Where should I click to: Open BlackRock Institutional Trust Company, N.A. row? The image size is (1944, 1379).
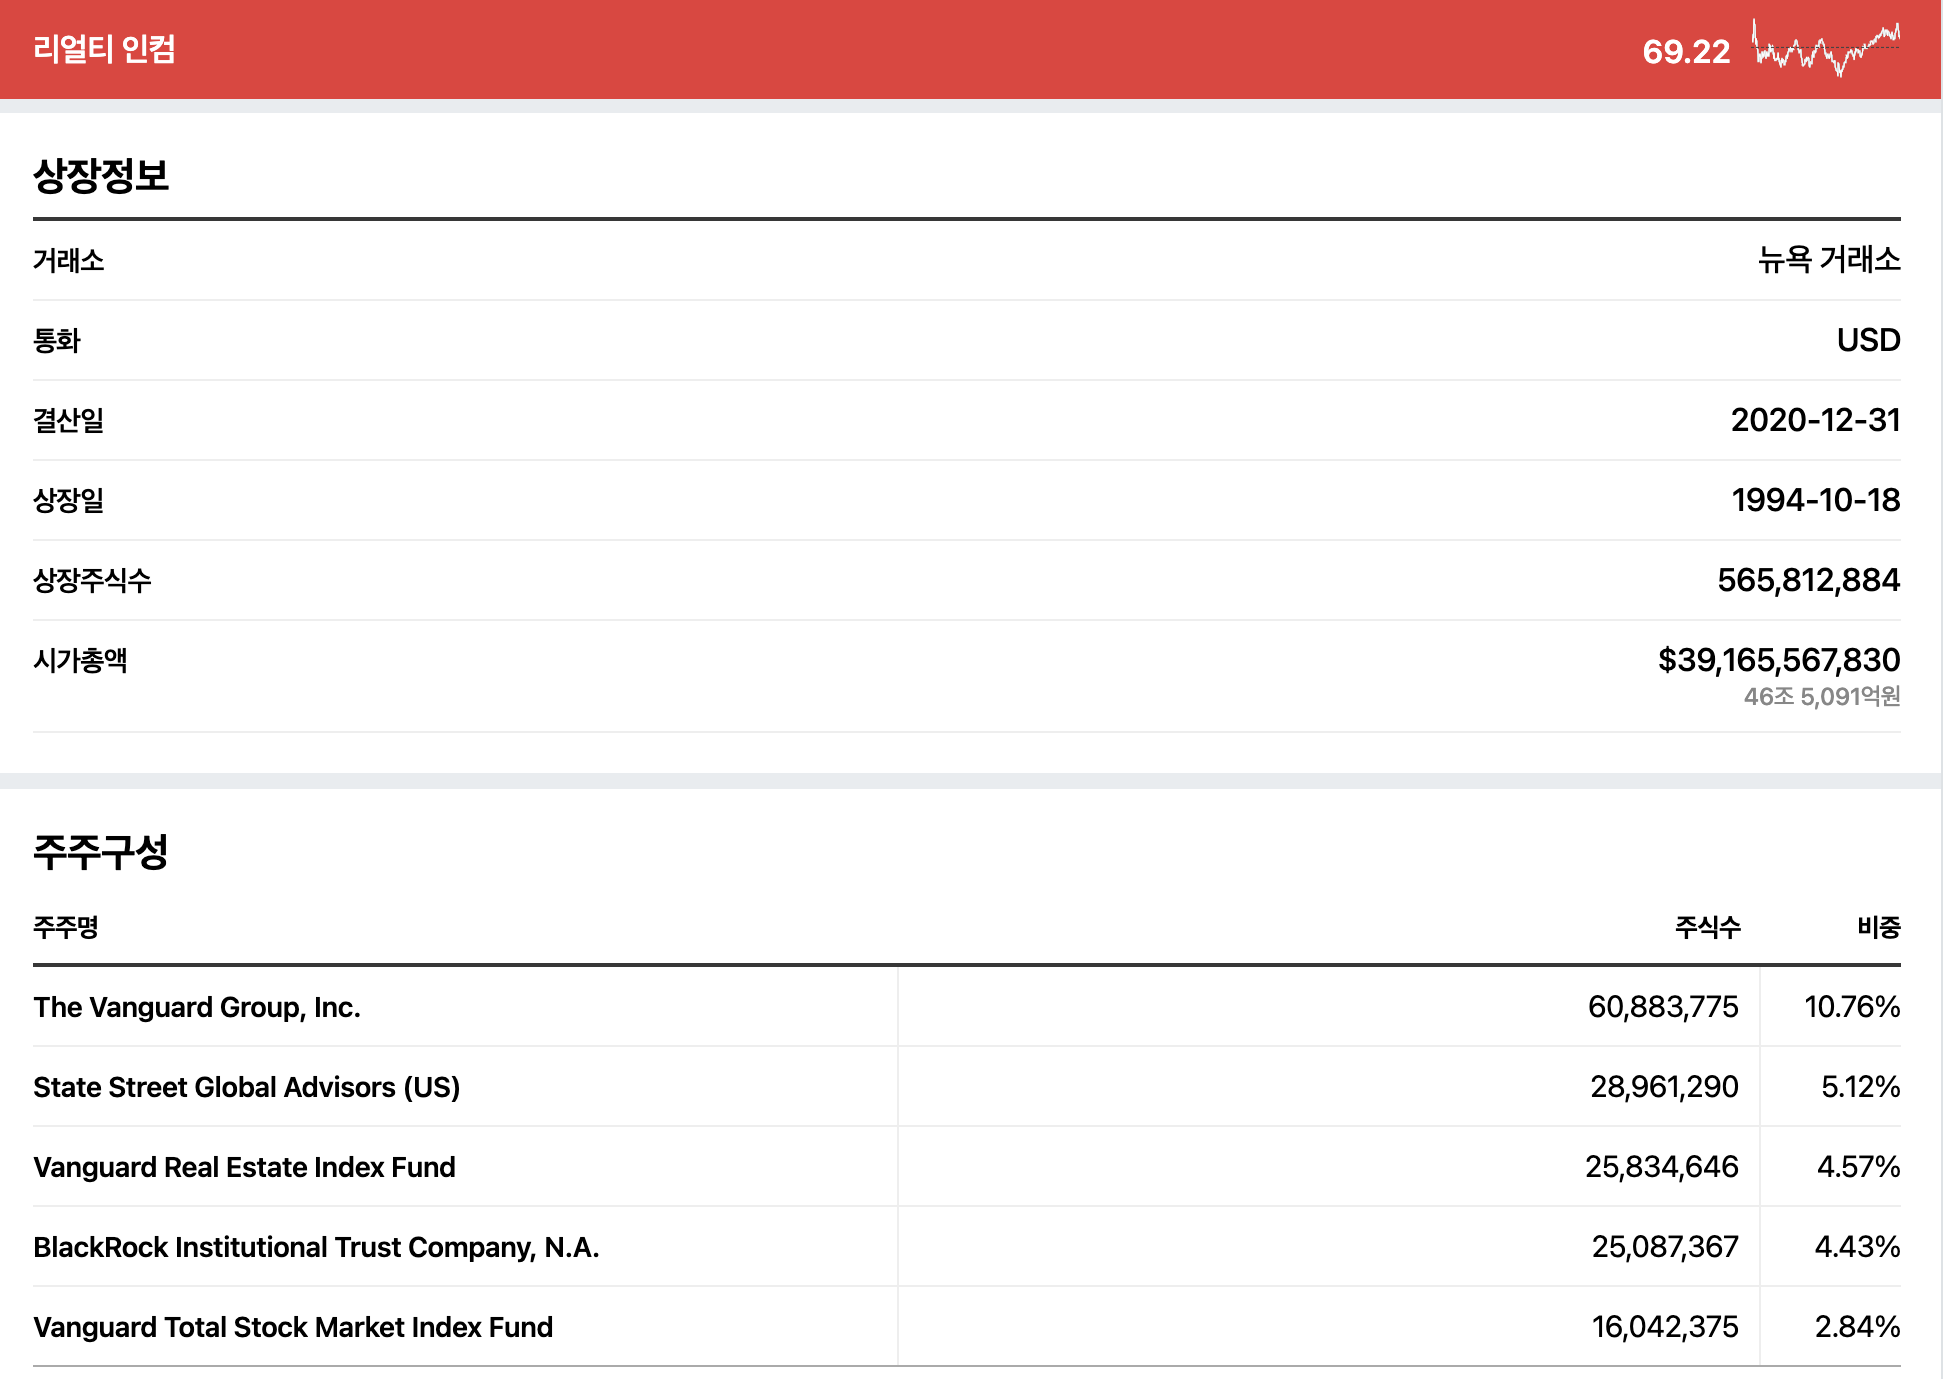(316, 1247)
